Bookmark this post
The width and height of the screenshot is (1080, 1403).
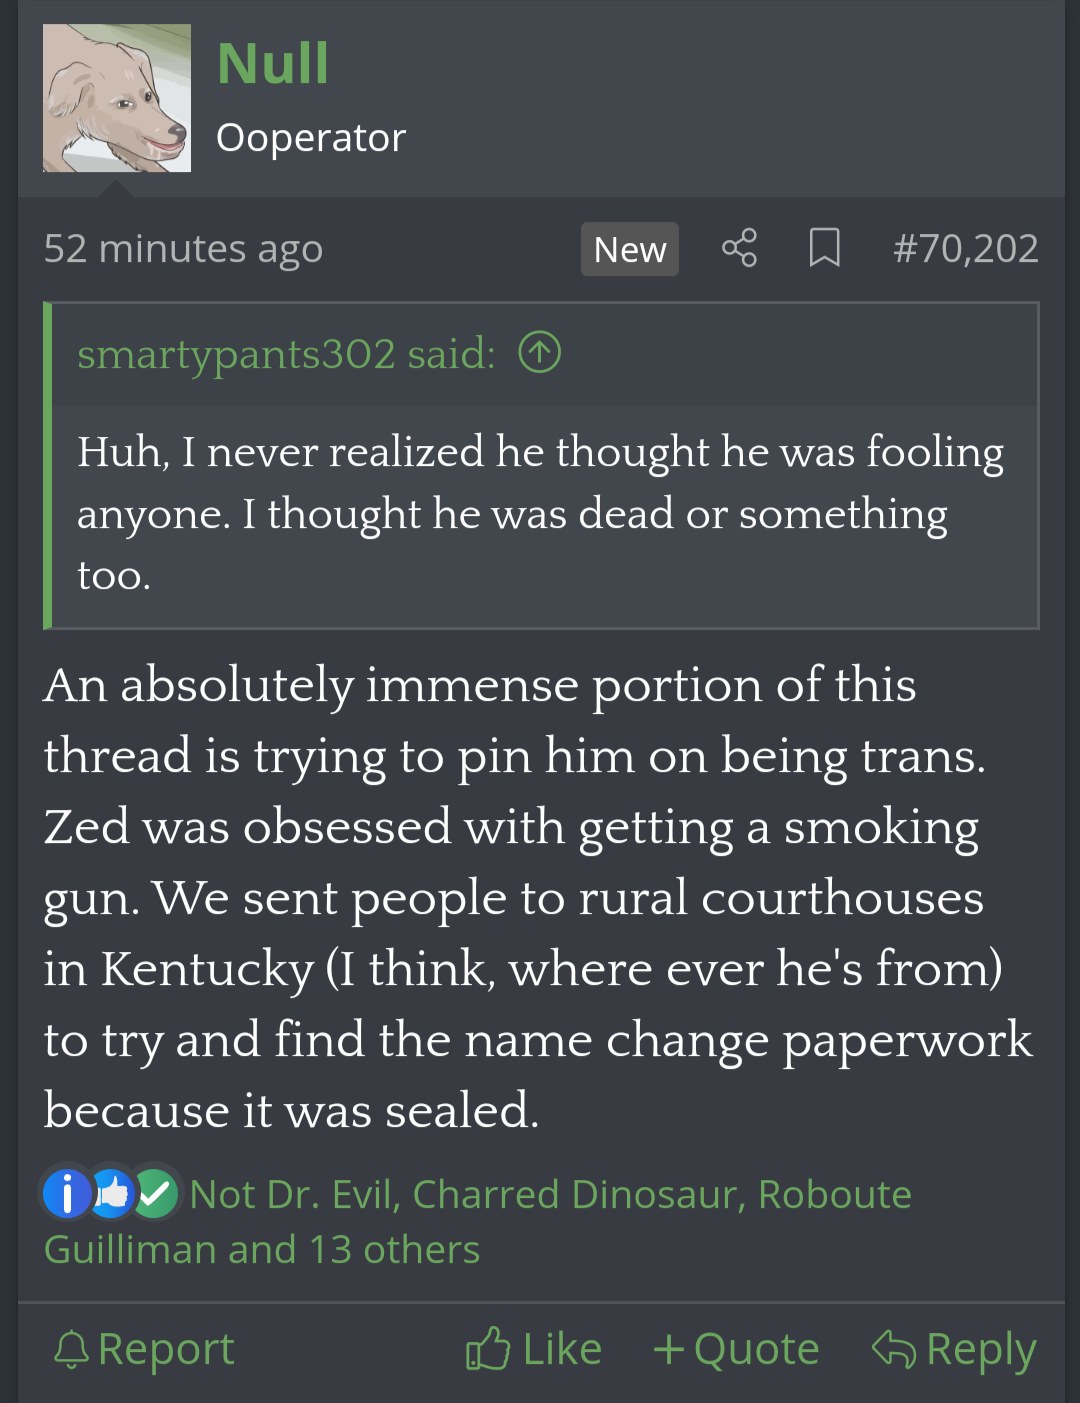(824, 248)
